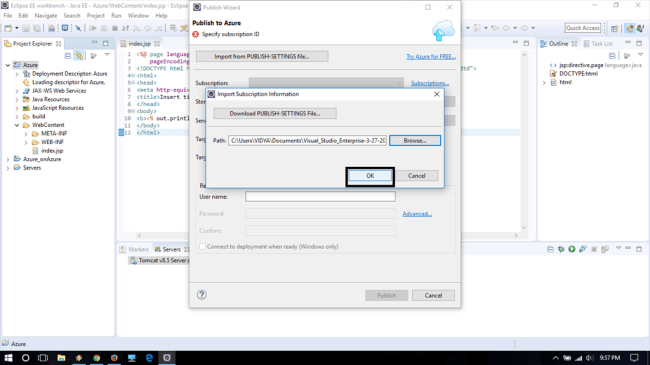Open the Search menu
Viewport: 650px width, 365px height.
click(x=72, y=15)
